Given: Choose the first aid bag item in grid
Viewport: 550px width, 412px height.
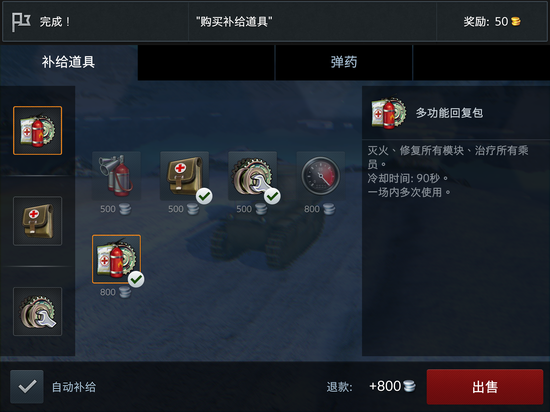Looking at the screenshot, I should point(185,176).
